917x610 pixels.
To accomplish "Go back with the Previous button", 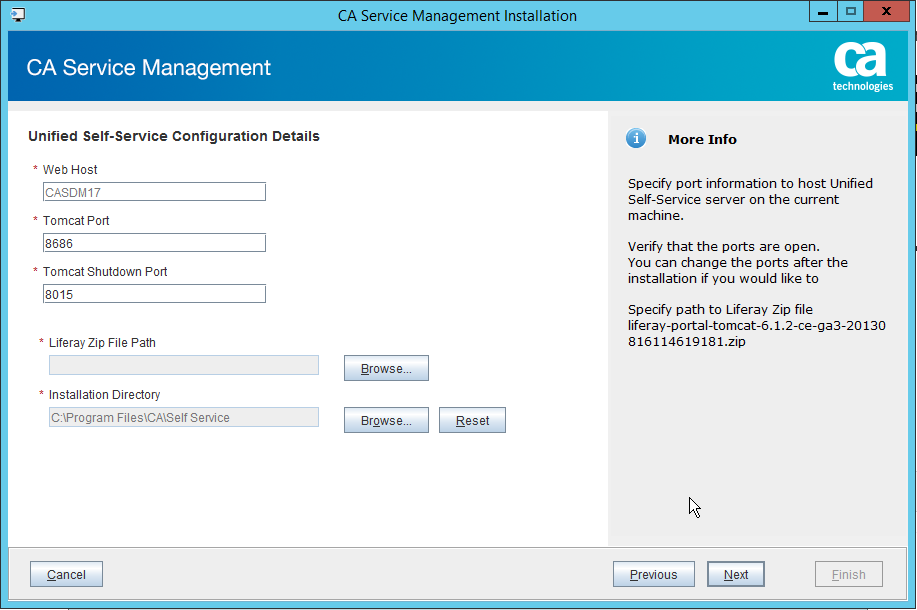I will 653,574.
